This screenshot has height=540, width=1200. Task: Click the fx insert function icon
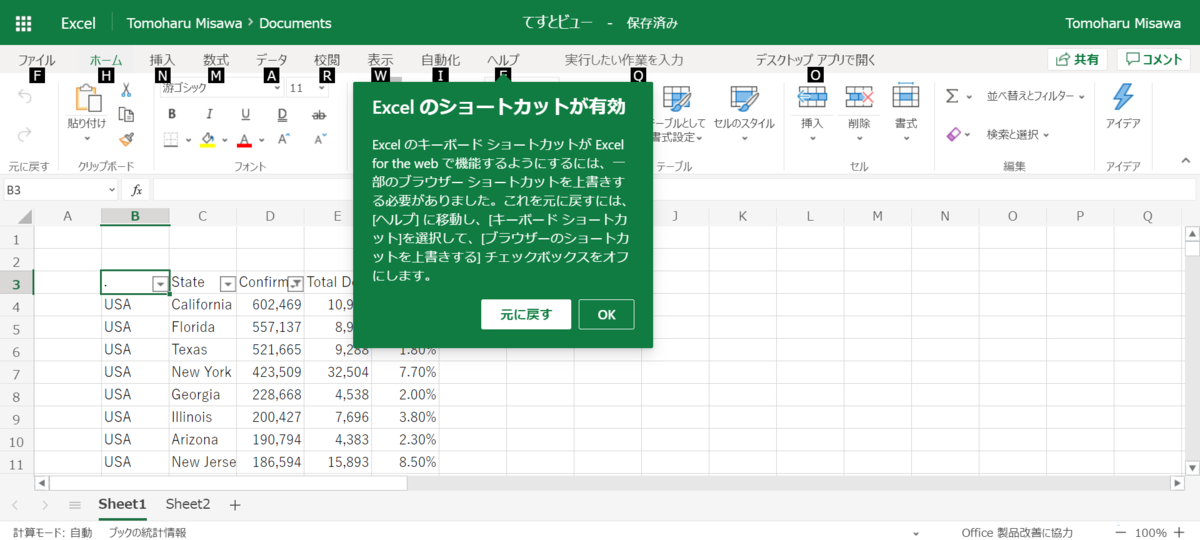pyautogui.click(x=137, y=189)
